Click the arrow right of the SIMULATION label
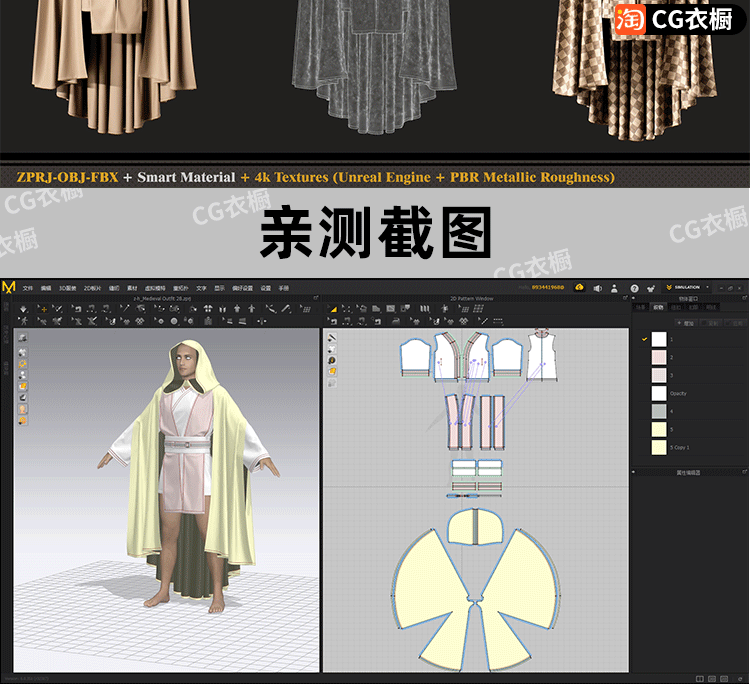The height and width of the screenshot is (684, 750). (707, 287)
